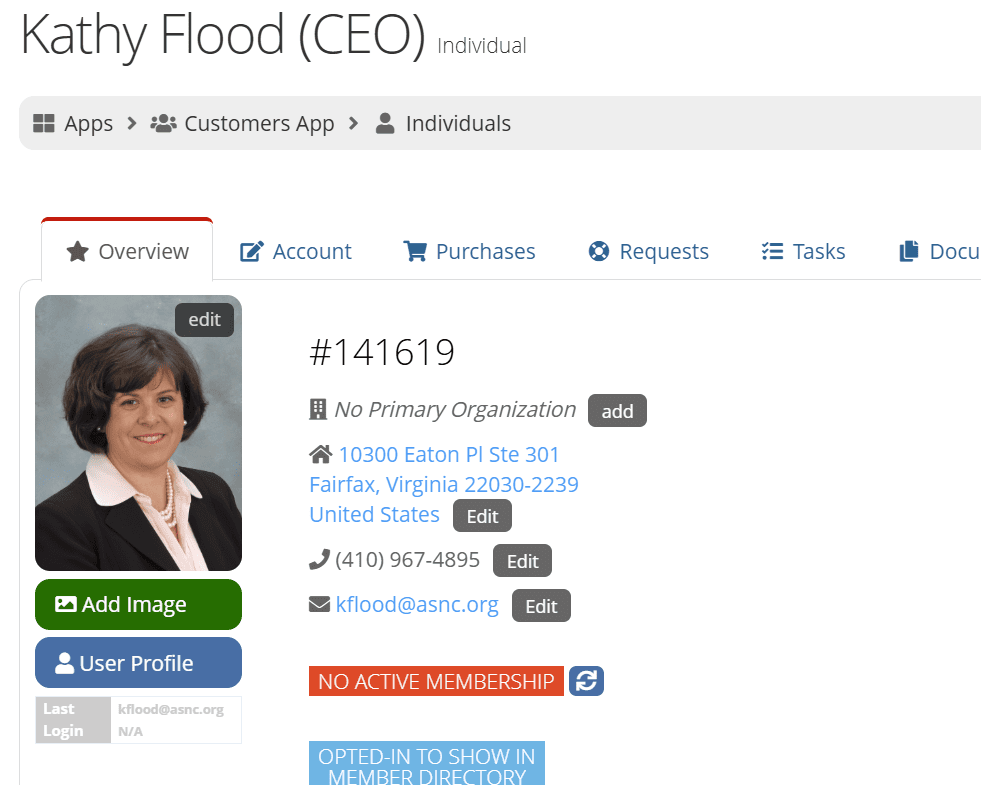This screenshot has height=785, width=981.
Task: Open the kflood@asnc.org email link
Action: click(417, 604)
